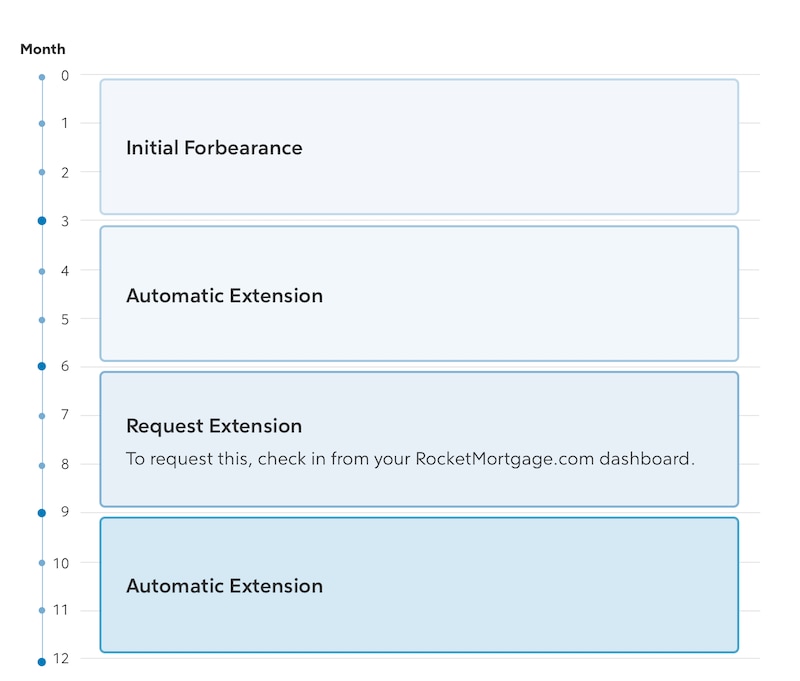Select the large month 9 marker
This screenshot has height=681, width=800.
42,513
